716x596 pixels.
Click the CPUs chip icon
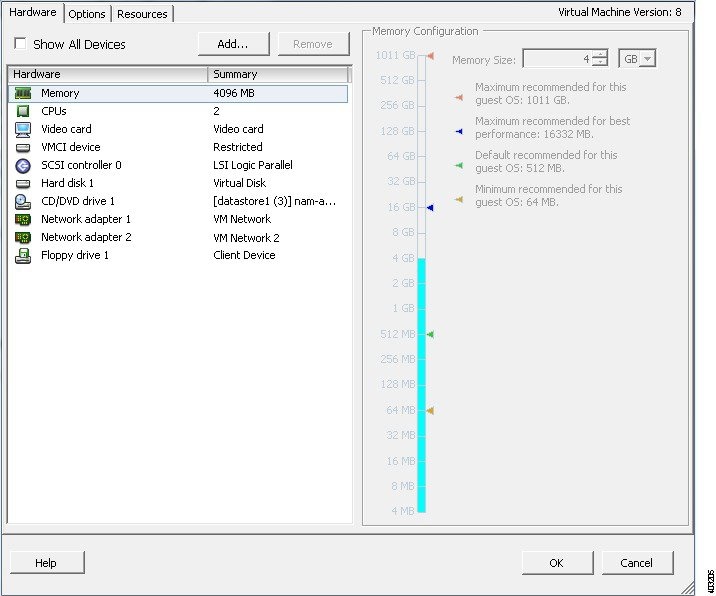click(x=23, y=111)
